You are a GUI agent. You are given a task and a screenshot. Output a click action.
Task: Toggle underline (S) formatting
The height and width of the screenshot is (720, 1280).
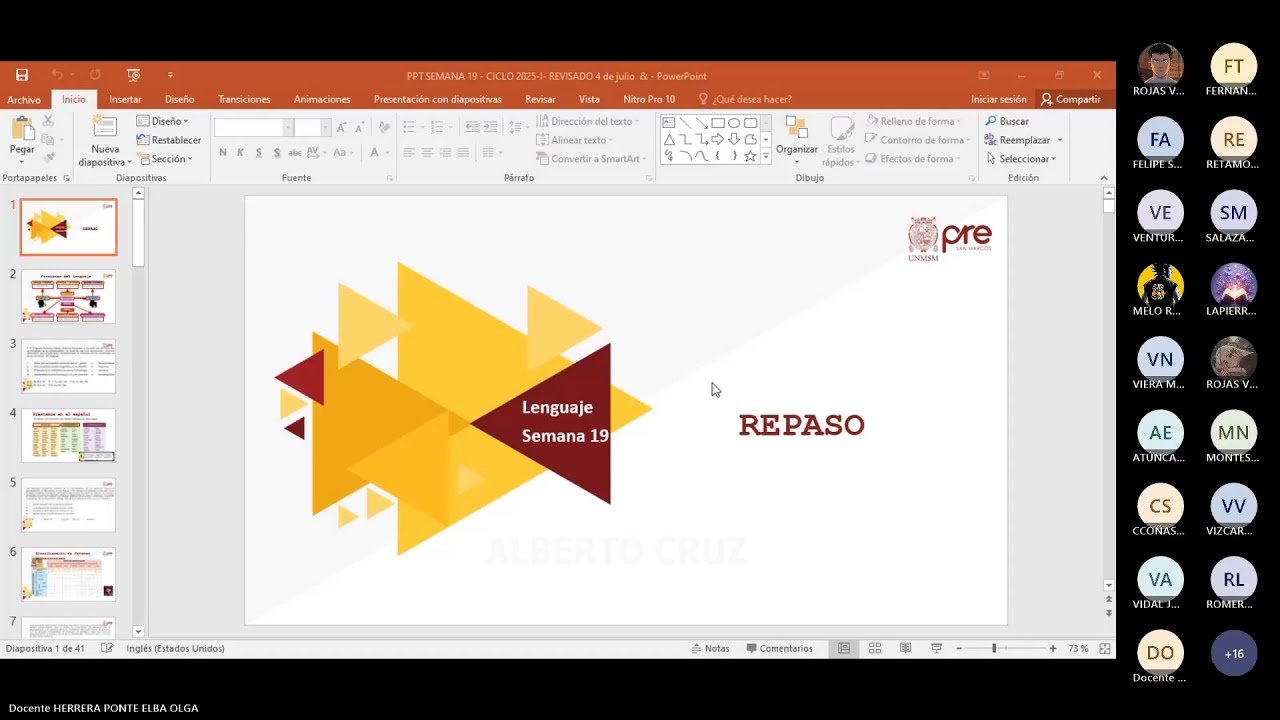point(259,153)
